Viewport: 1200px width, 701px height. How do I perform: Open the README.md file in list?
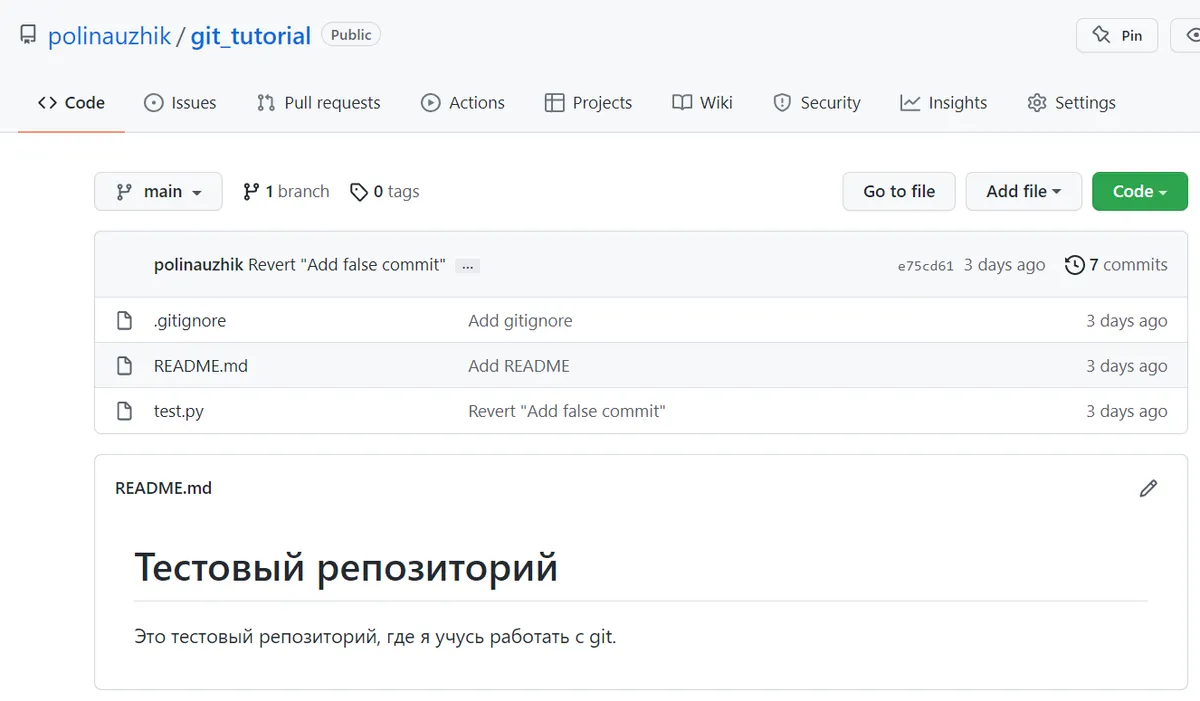pyautogui.click(x=201, y=366)
